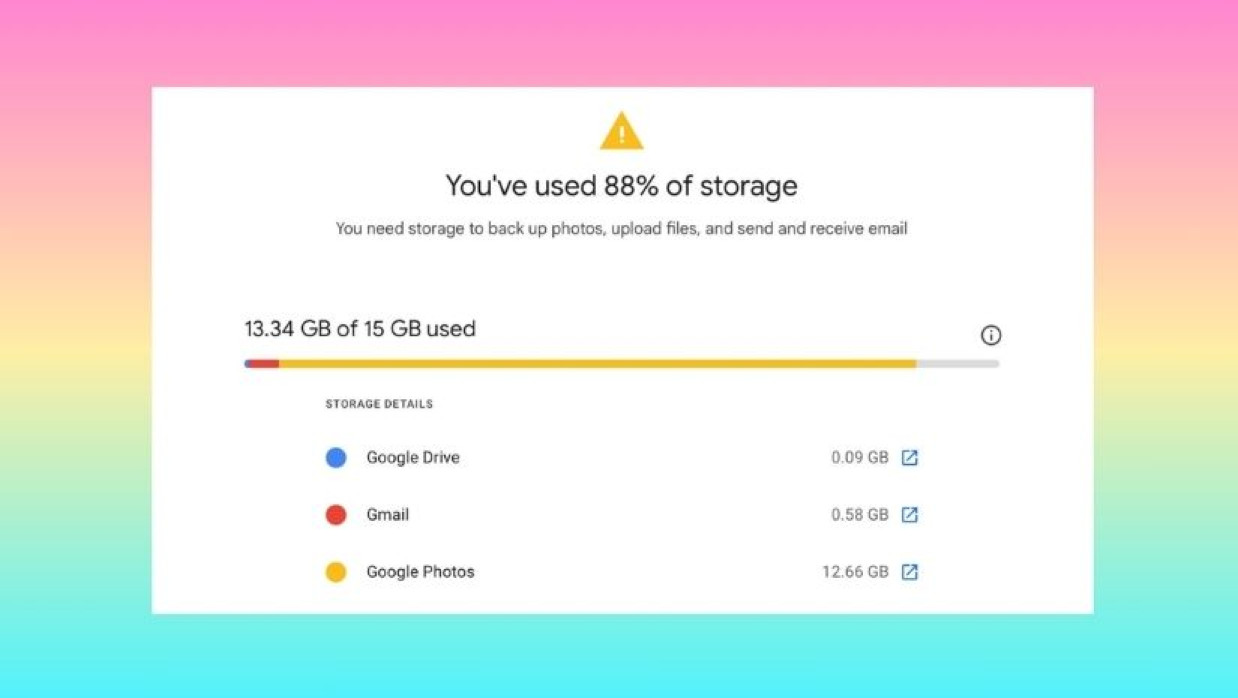This screenshot has width=1238, height=698.
Task: Click the STORAGE DETAILS section label
Action: click(x=379, y=404)
